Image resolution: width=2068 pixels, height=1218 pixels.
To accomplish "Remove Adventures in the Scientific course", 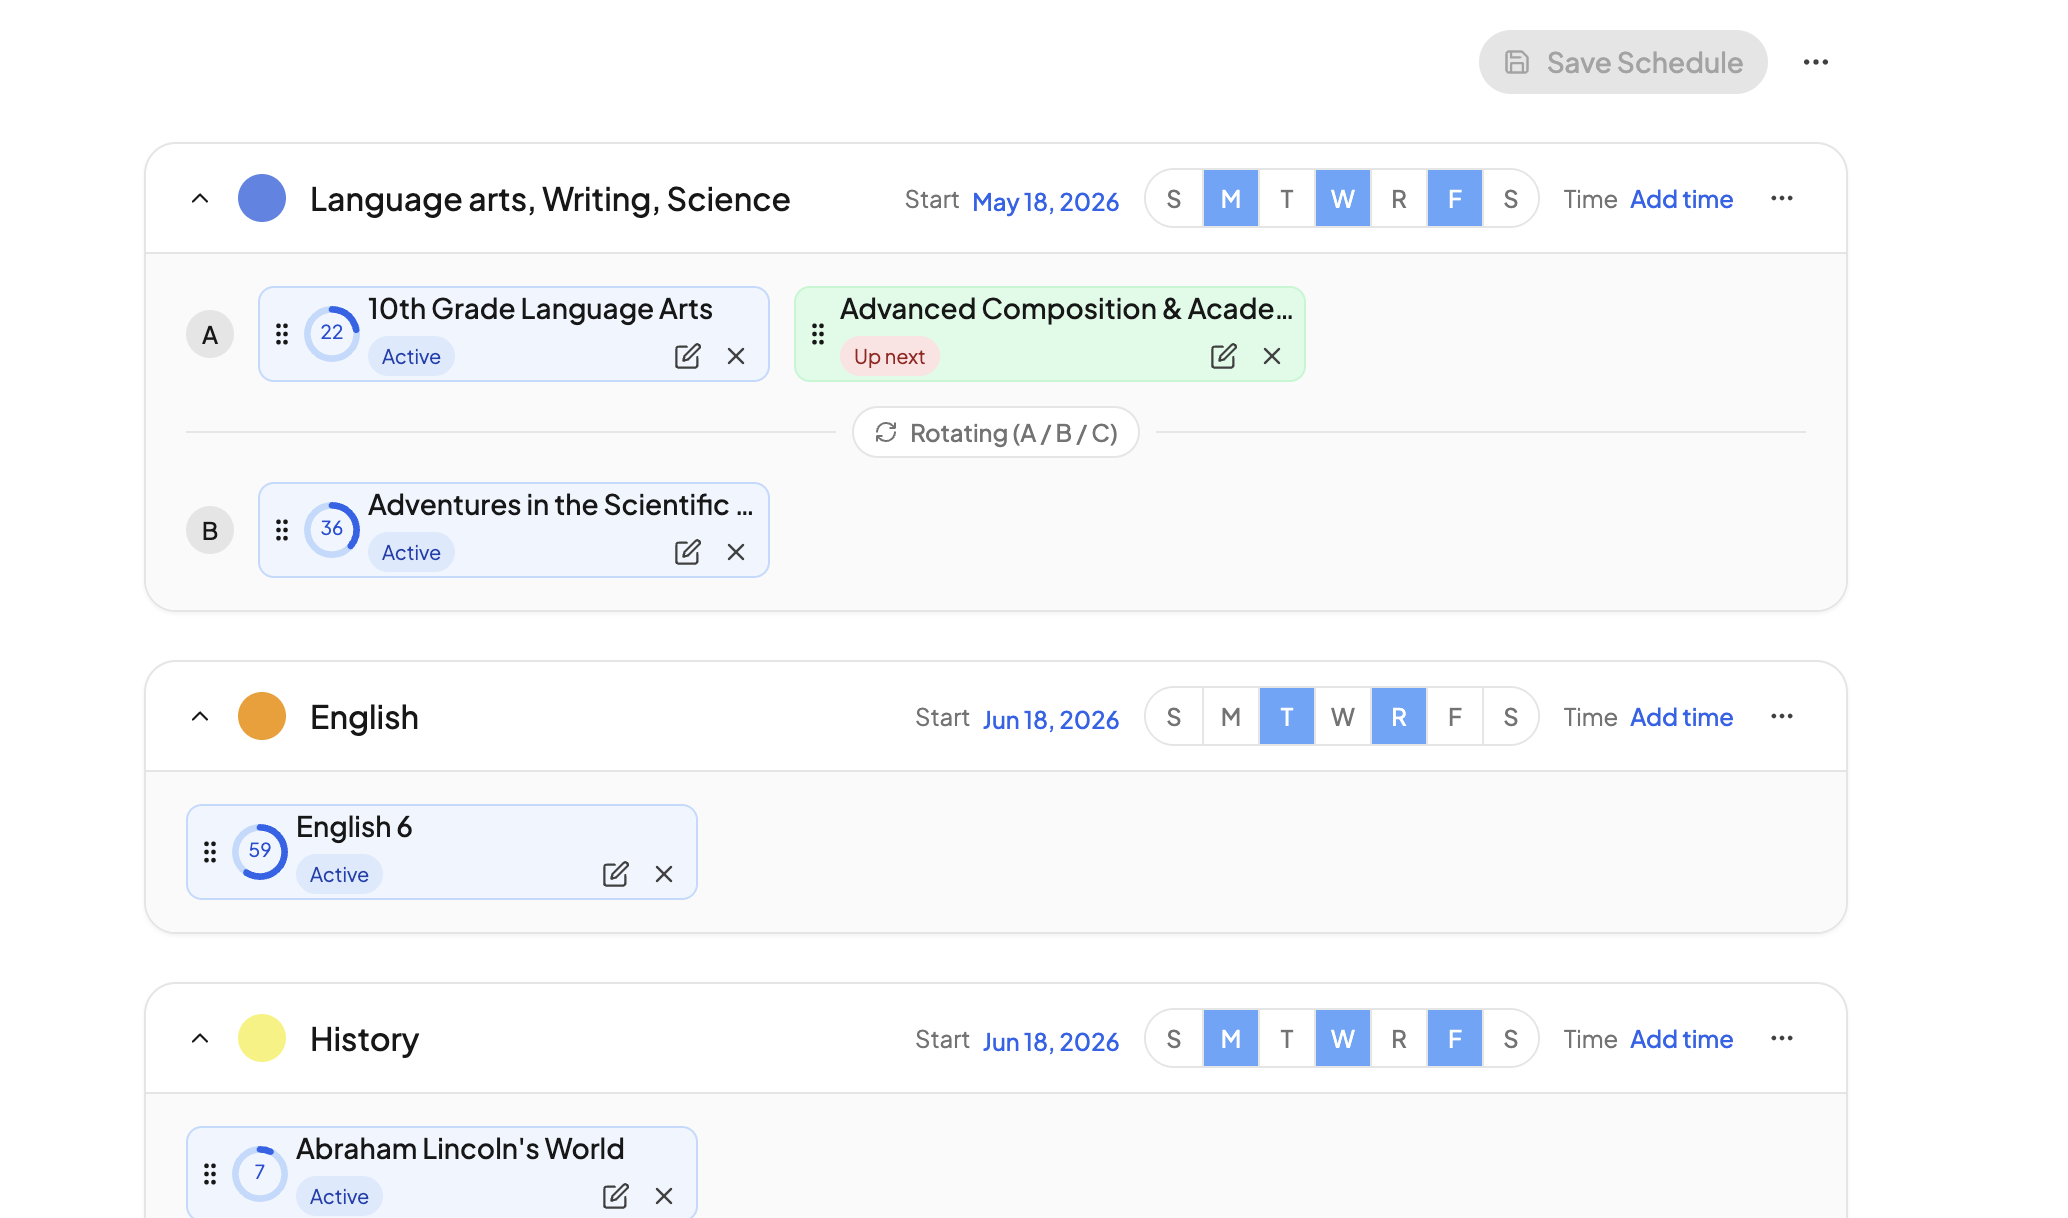I will point(736,552).
